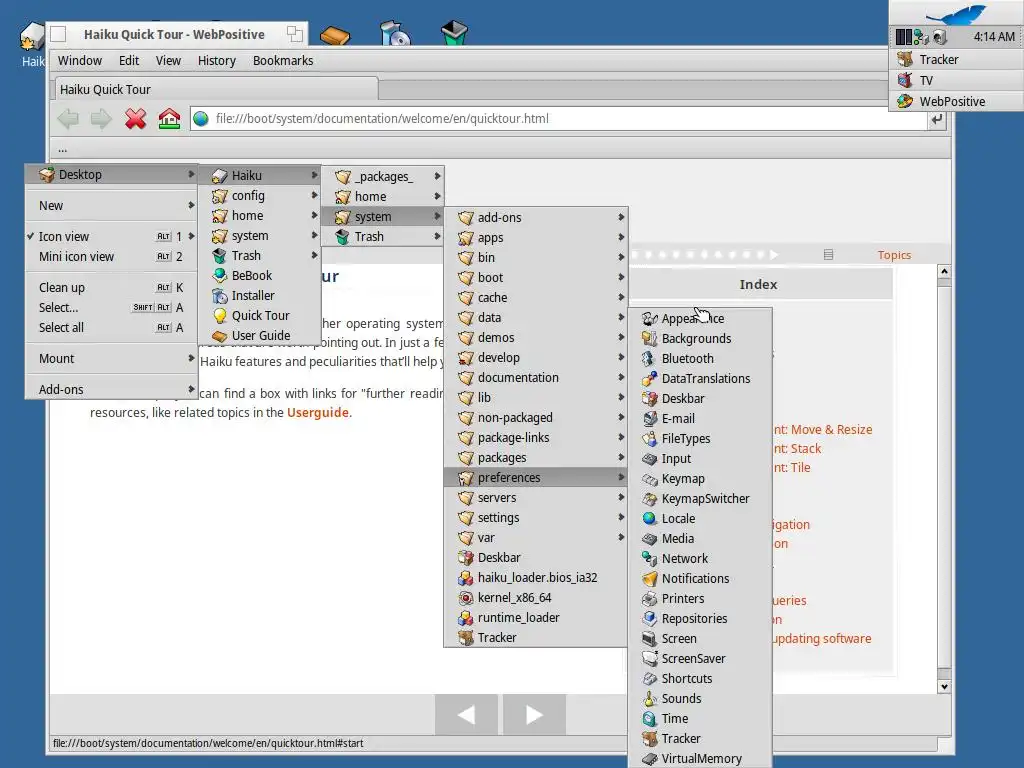Viewport: 1024px width, 768px height.
Task: Open the Edit menu
Action: coord(129,61)
